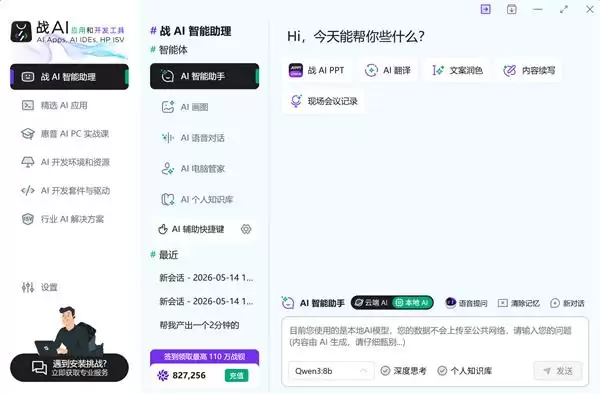The image size is (600, 394).
Task: Enable 深度思考 deep thinking option
Action: point(403,371)
